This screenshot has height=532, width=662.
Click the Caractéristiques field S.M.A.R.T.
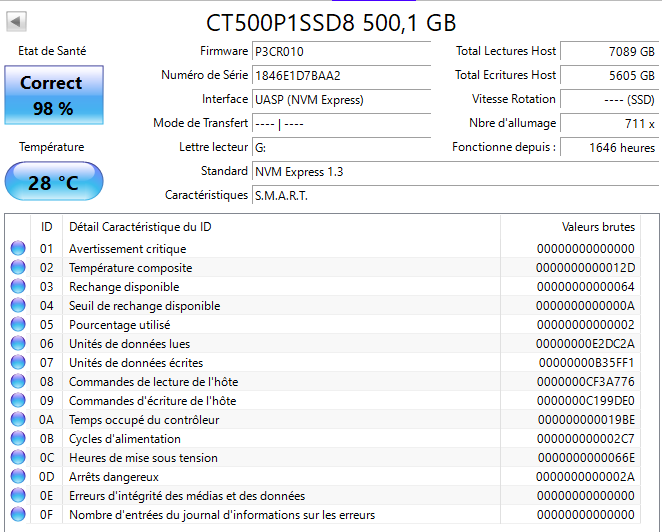pos(455,196)
